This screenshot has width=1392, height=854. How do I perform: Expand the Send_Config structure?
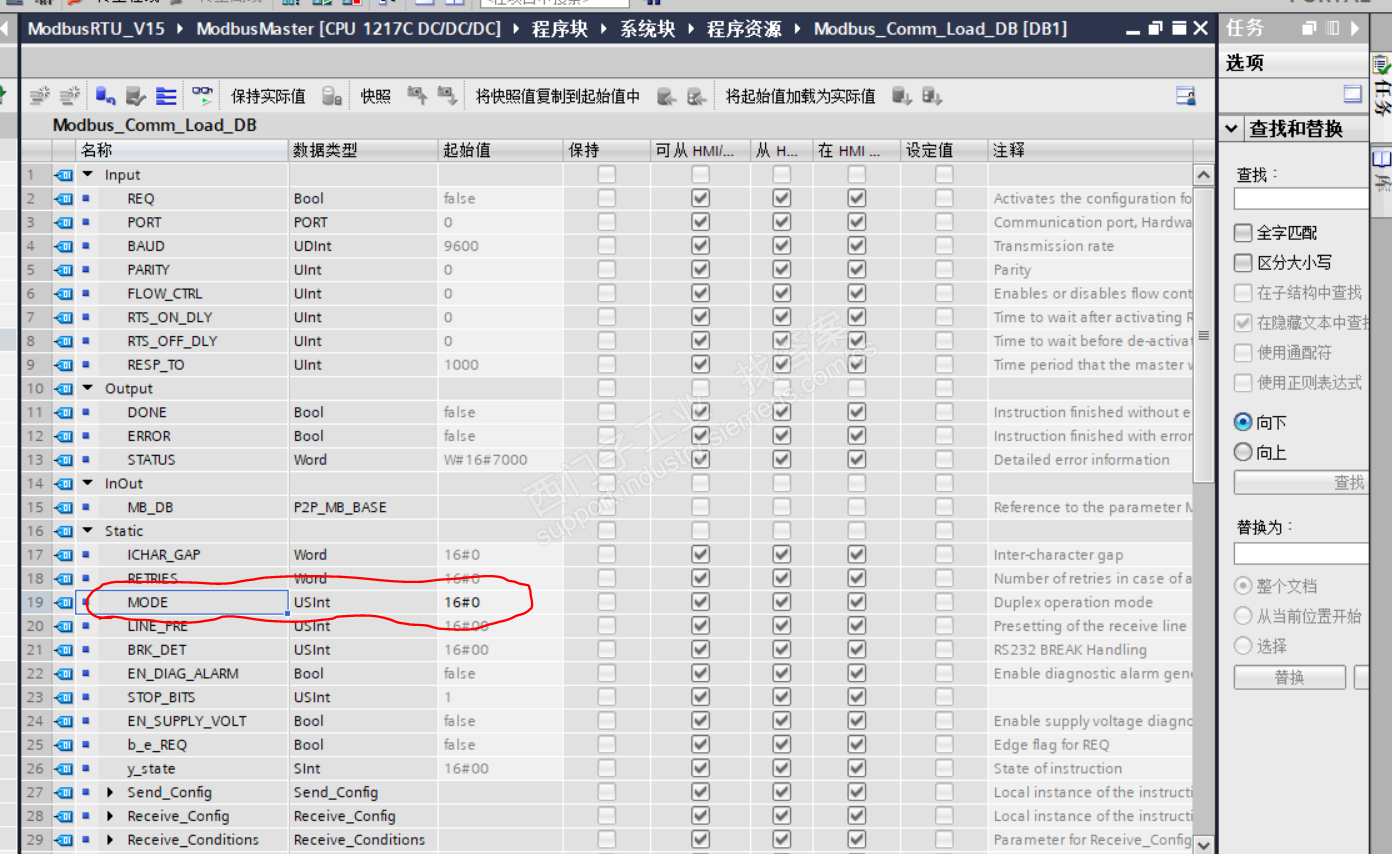[110, 792]
